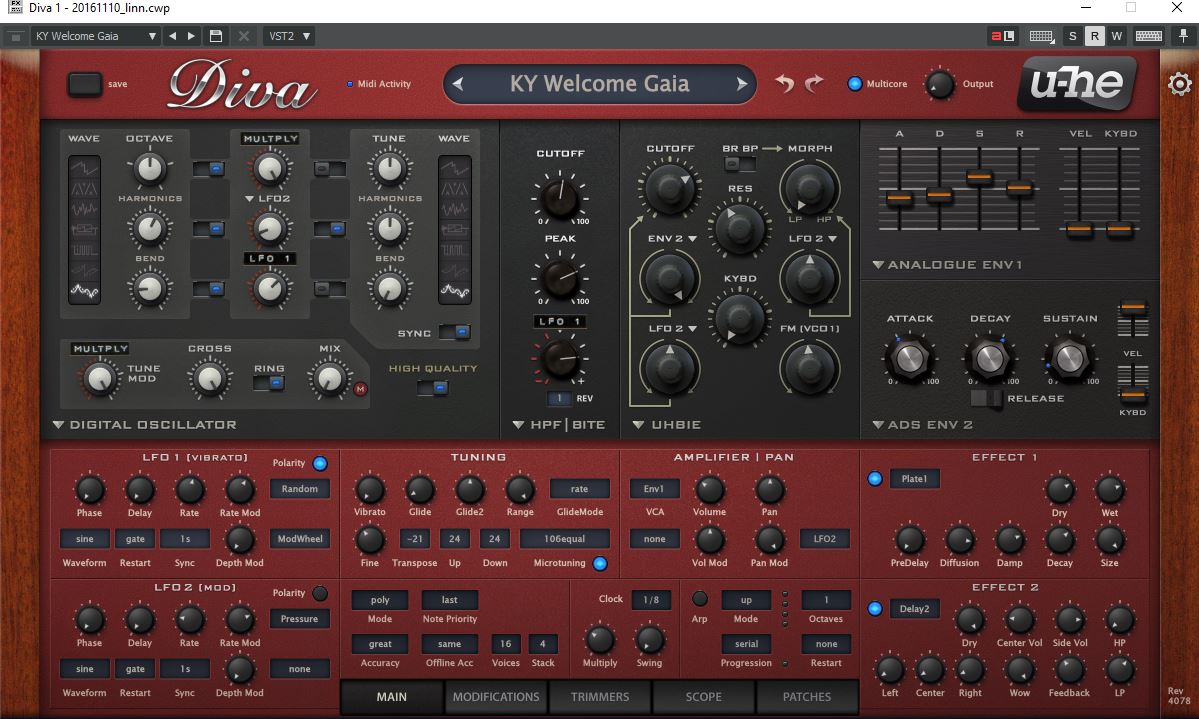Click the save button
This screenshot has height=719, width=1199.
click(x=85, y=84)
